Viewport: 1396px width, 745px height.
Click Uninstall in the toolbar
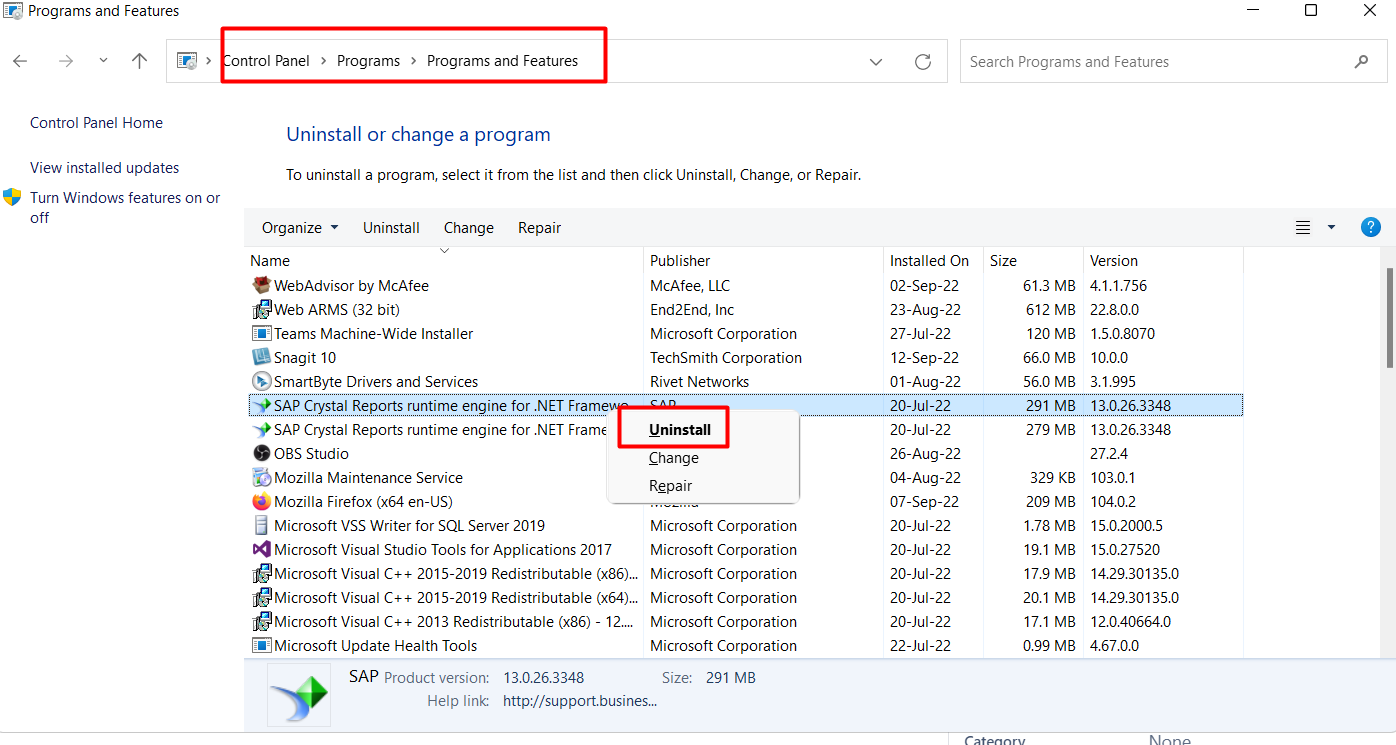click(x=391, y=228)
